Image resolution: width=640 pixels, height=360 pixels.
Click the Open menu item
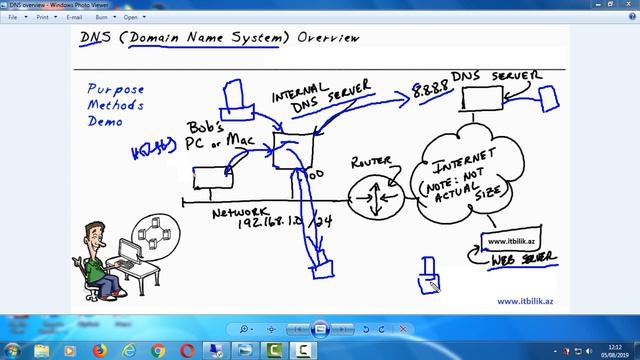click(130, 17)
